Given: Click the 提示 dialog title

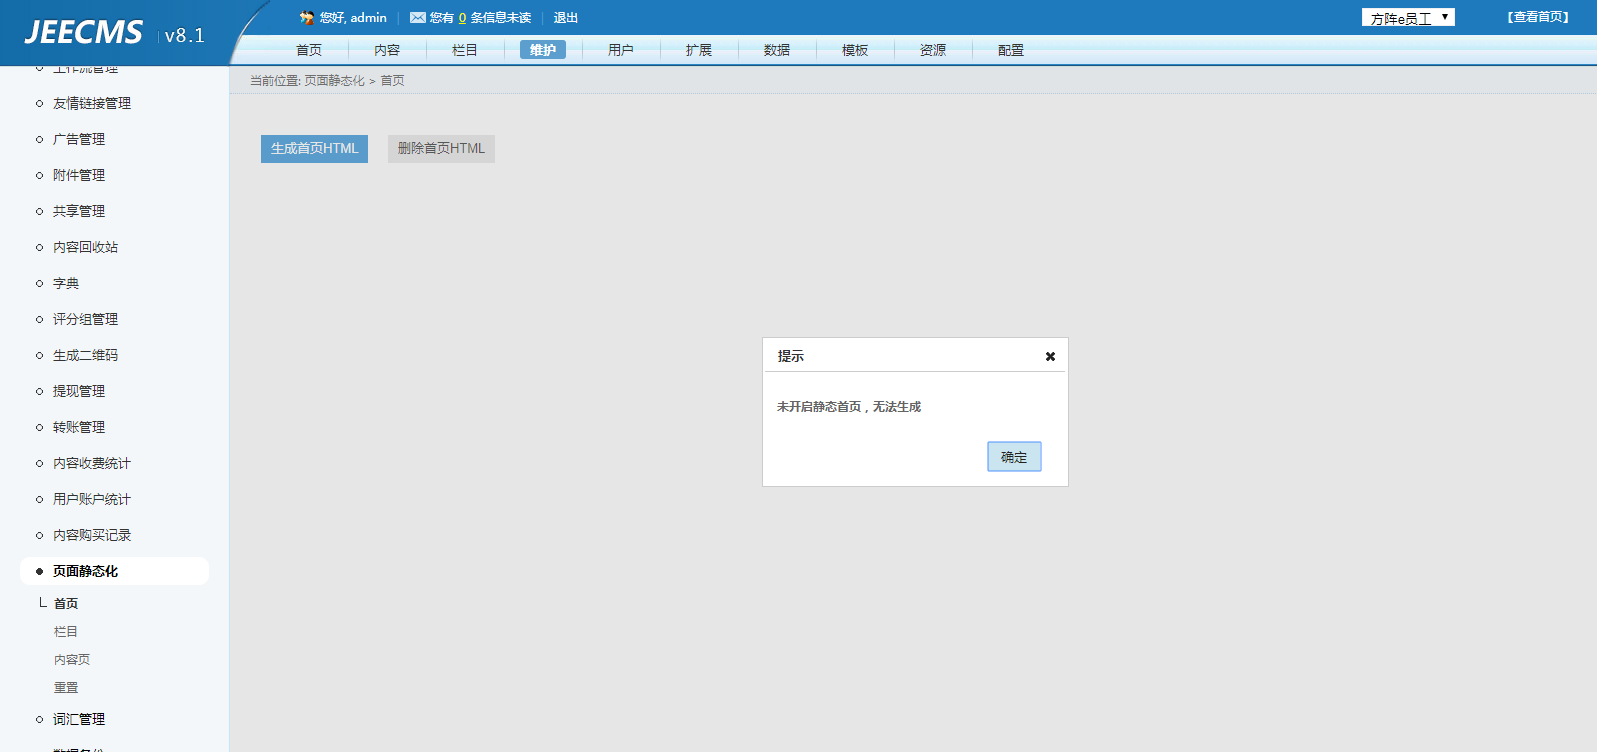Looking at the screenshot, I should (x=791, y=356).
